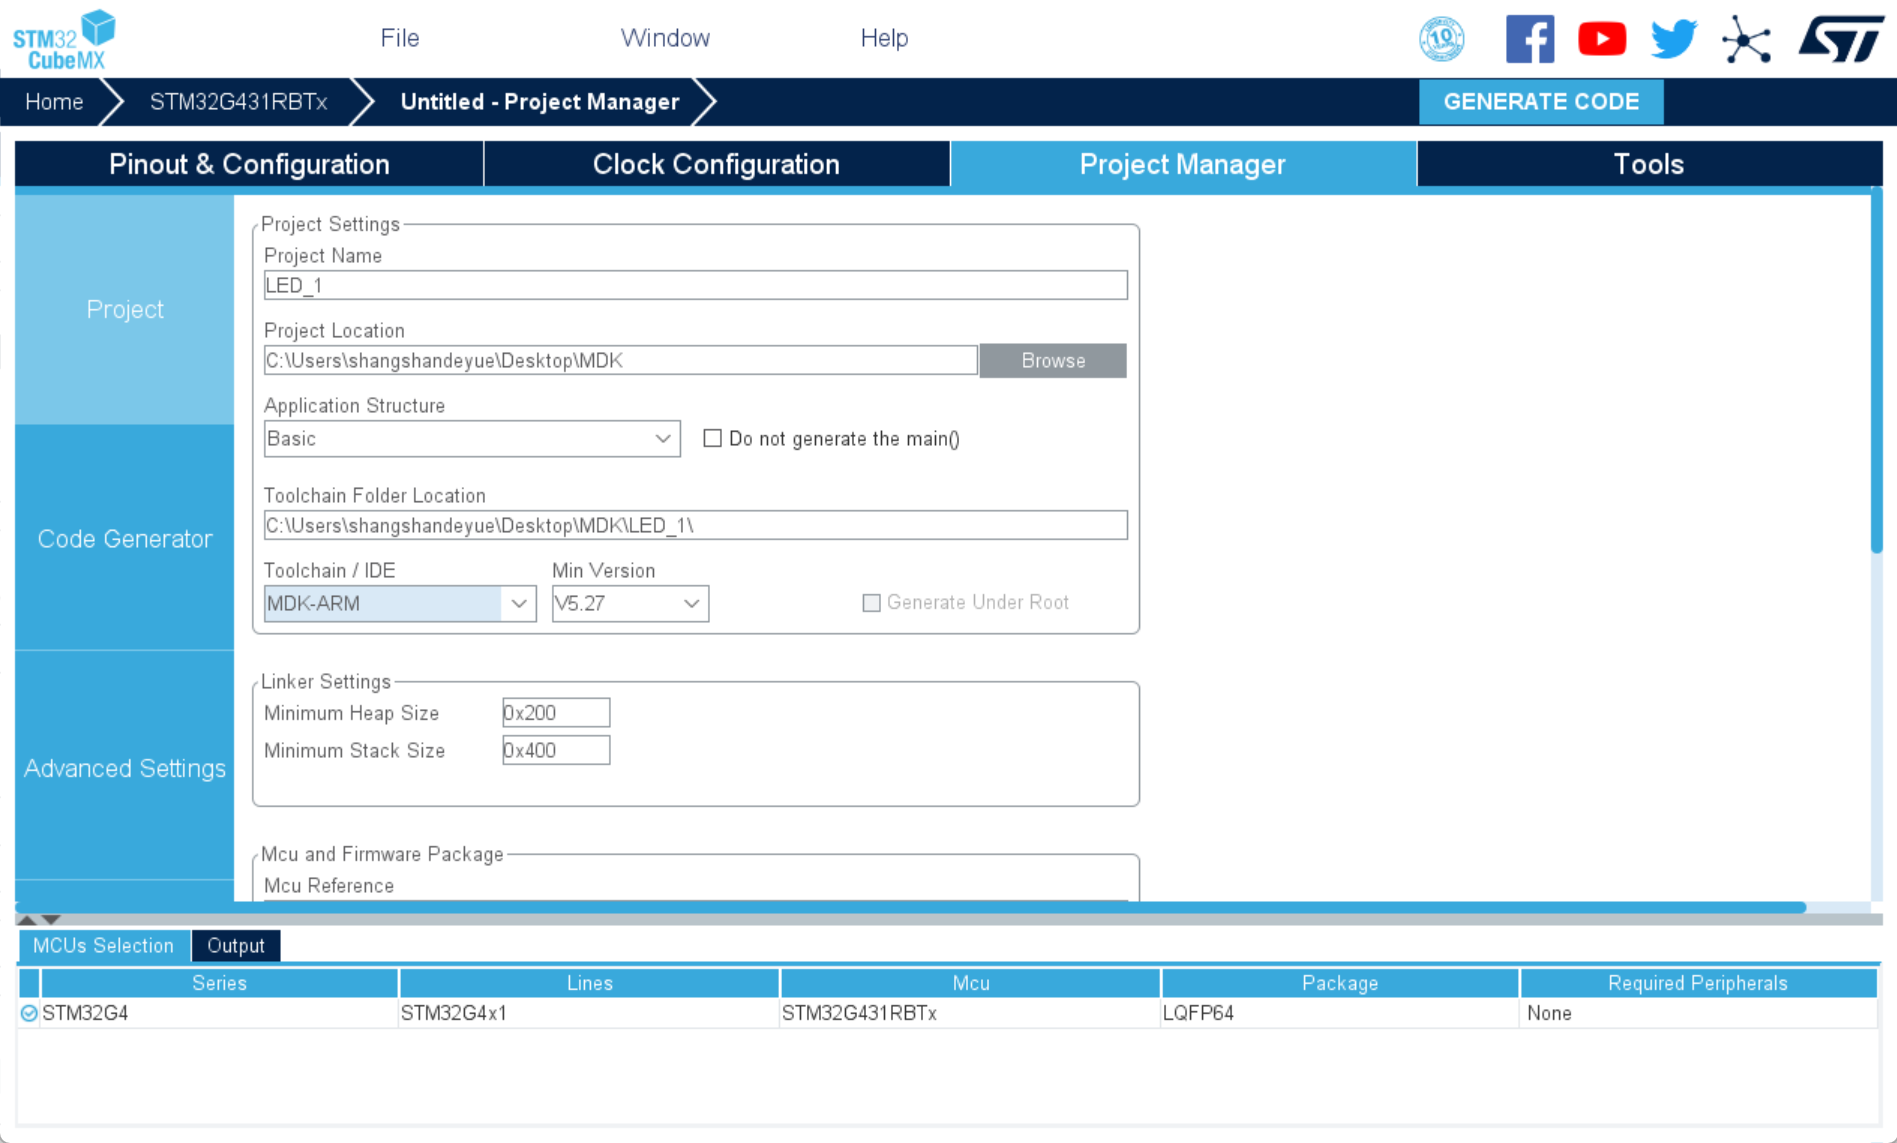Select the Project side section

[x=125, y=309]
